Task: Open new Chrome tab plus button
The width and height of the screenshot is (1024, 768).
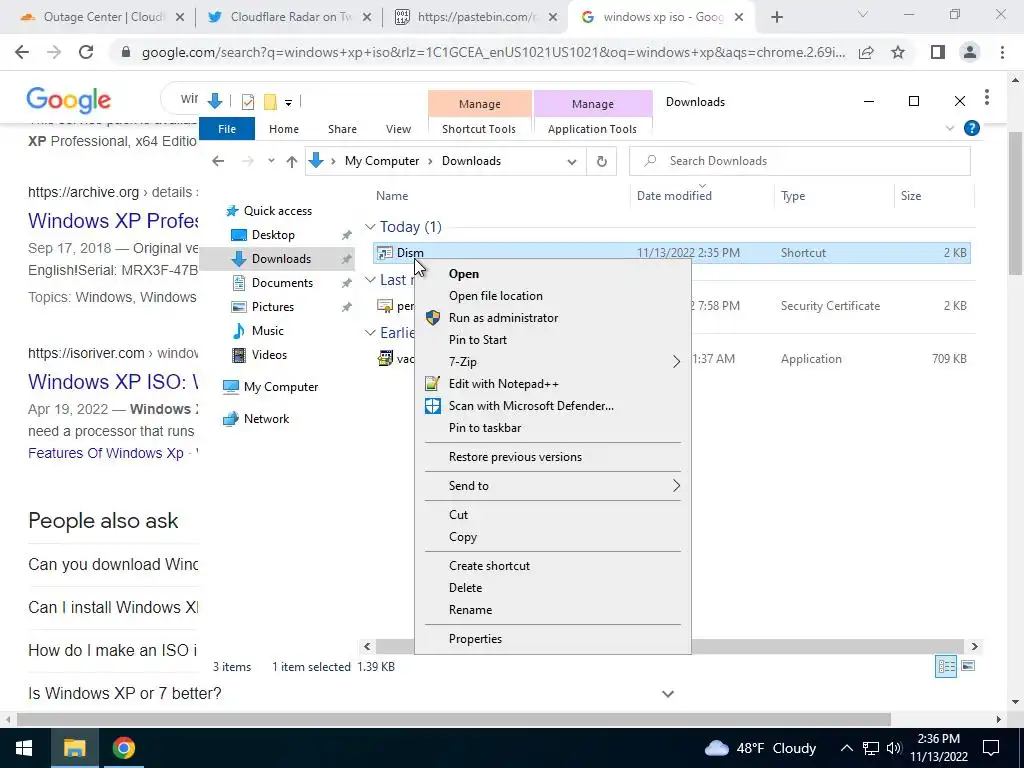Action: [x=776, y=18]
